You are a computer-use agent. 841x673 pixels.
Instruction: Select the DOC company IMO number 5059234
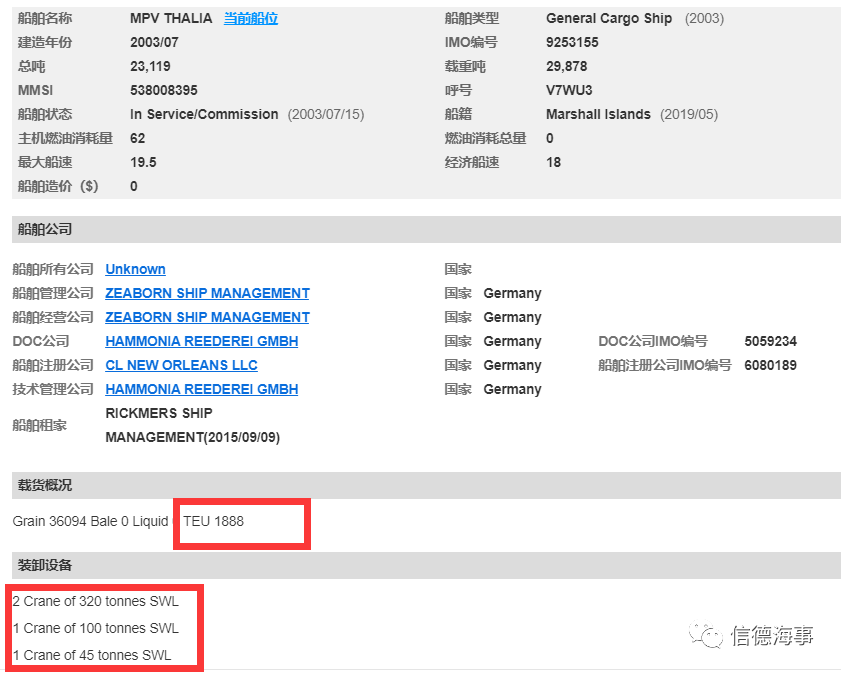[x=770, y=341]
